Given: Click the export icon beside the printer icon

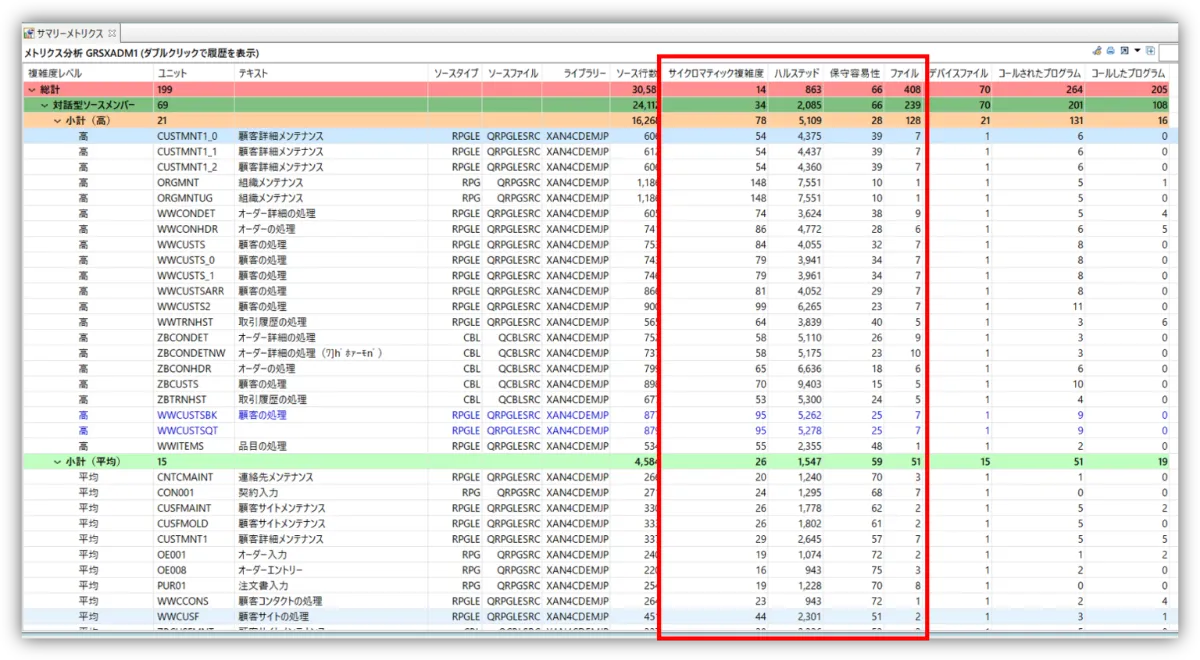Looking at the screenshot, I should (x=1124, y=51).
